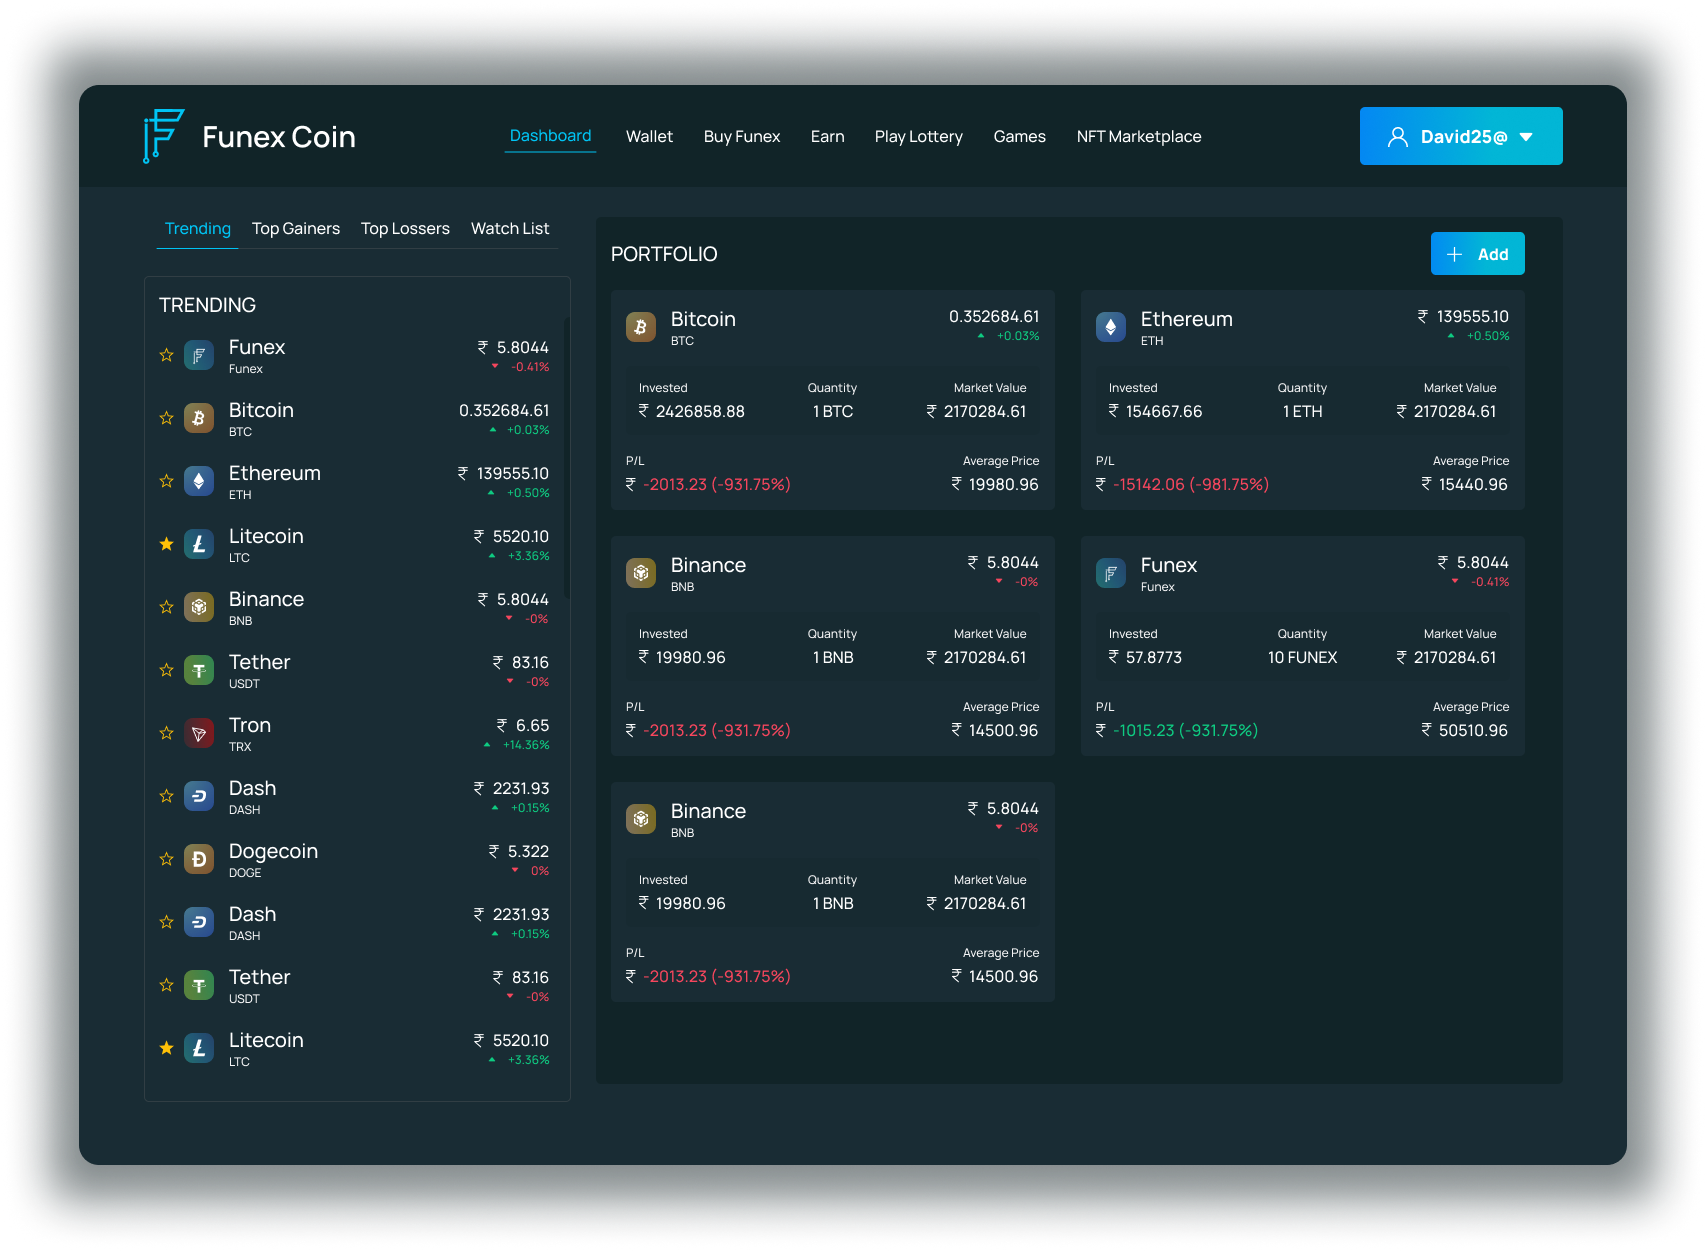Click Ethereum price 139555.10 in trending list
The image size is (1706, 1251).
coord(503,473)
